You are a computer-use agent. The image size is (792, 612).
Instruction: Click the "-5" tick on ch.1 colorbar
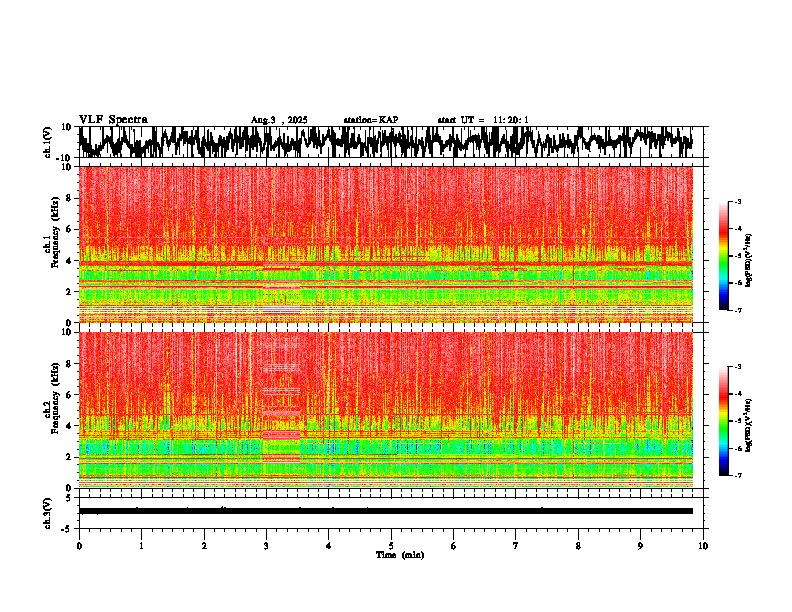tap(737, 256)
